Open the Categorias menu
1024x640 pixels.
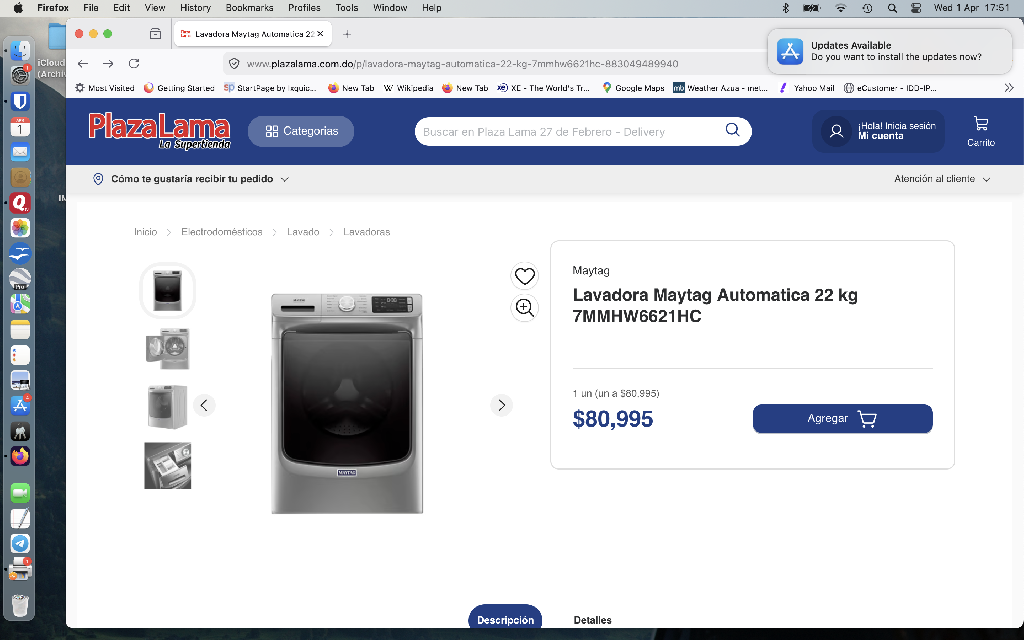click(301, 131)
